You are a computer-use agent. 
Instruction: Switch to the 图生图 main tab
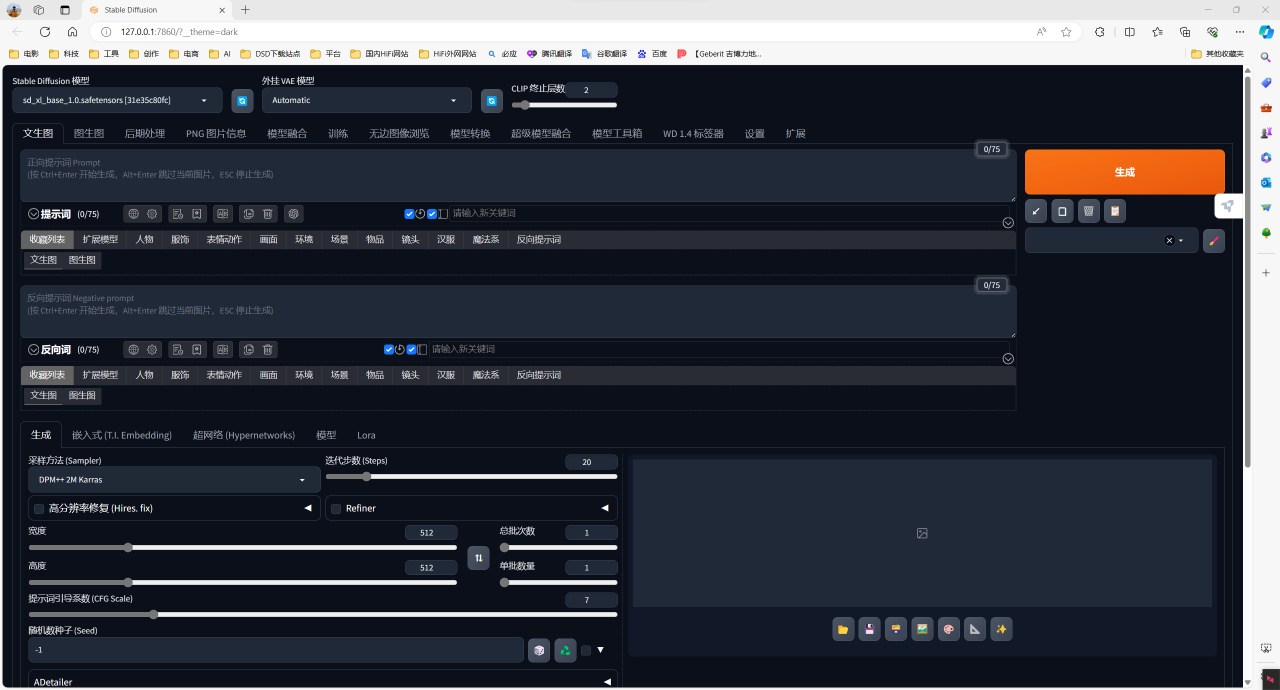click(x=89, y=133)
